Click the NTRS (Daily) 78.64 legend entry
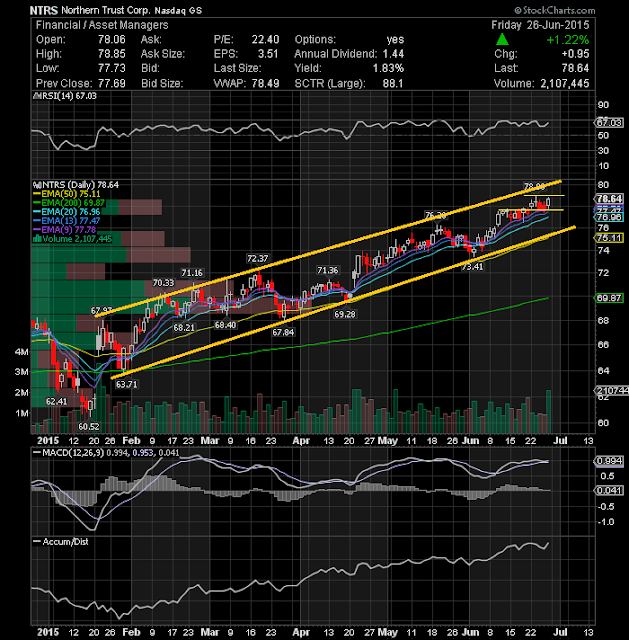The height and width of the screenshot is (640, 629). coord(76,185)
